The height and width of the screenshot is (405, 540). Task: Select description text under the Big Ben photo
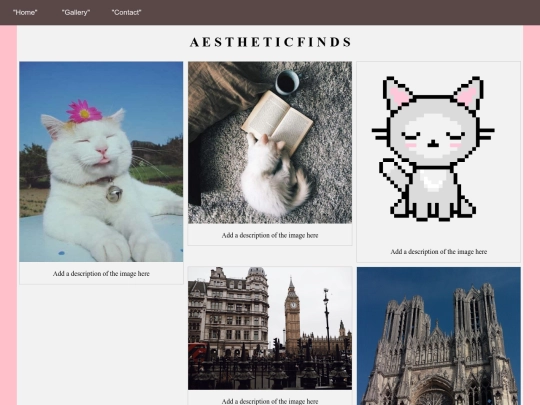point(270,401)
